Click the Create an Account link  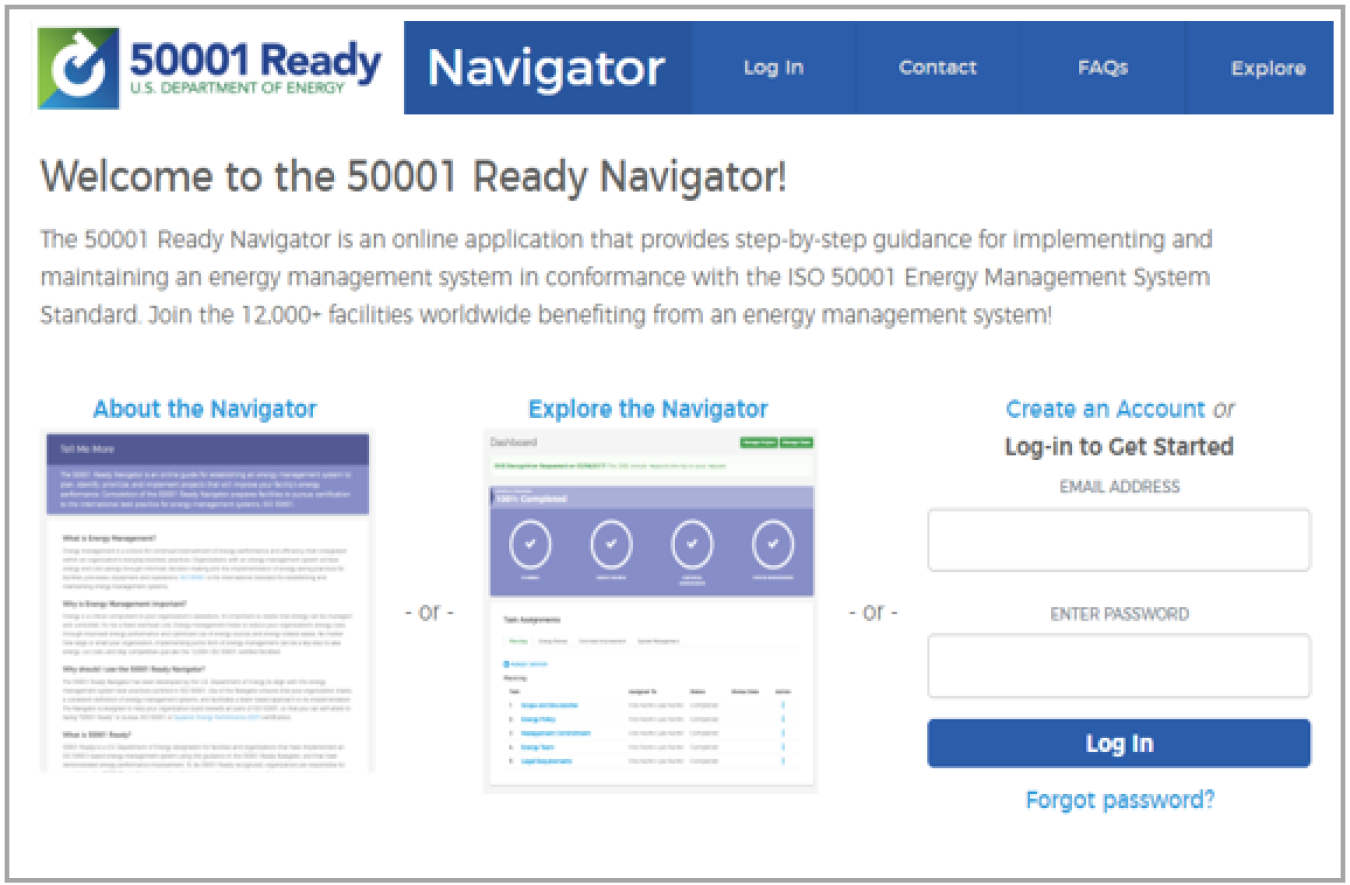pyautogui.click(x=1105, y=409)
